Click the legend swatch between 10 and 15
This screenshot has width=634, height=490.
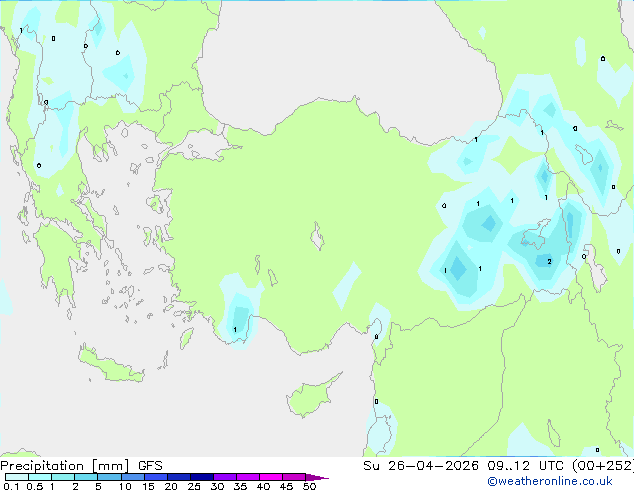(x=133, y=477)
